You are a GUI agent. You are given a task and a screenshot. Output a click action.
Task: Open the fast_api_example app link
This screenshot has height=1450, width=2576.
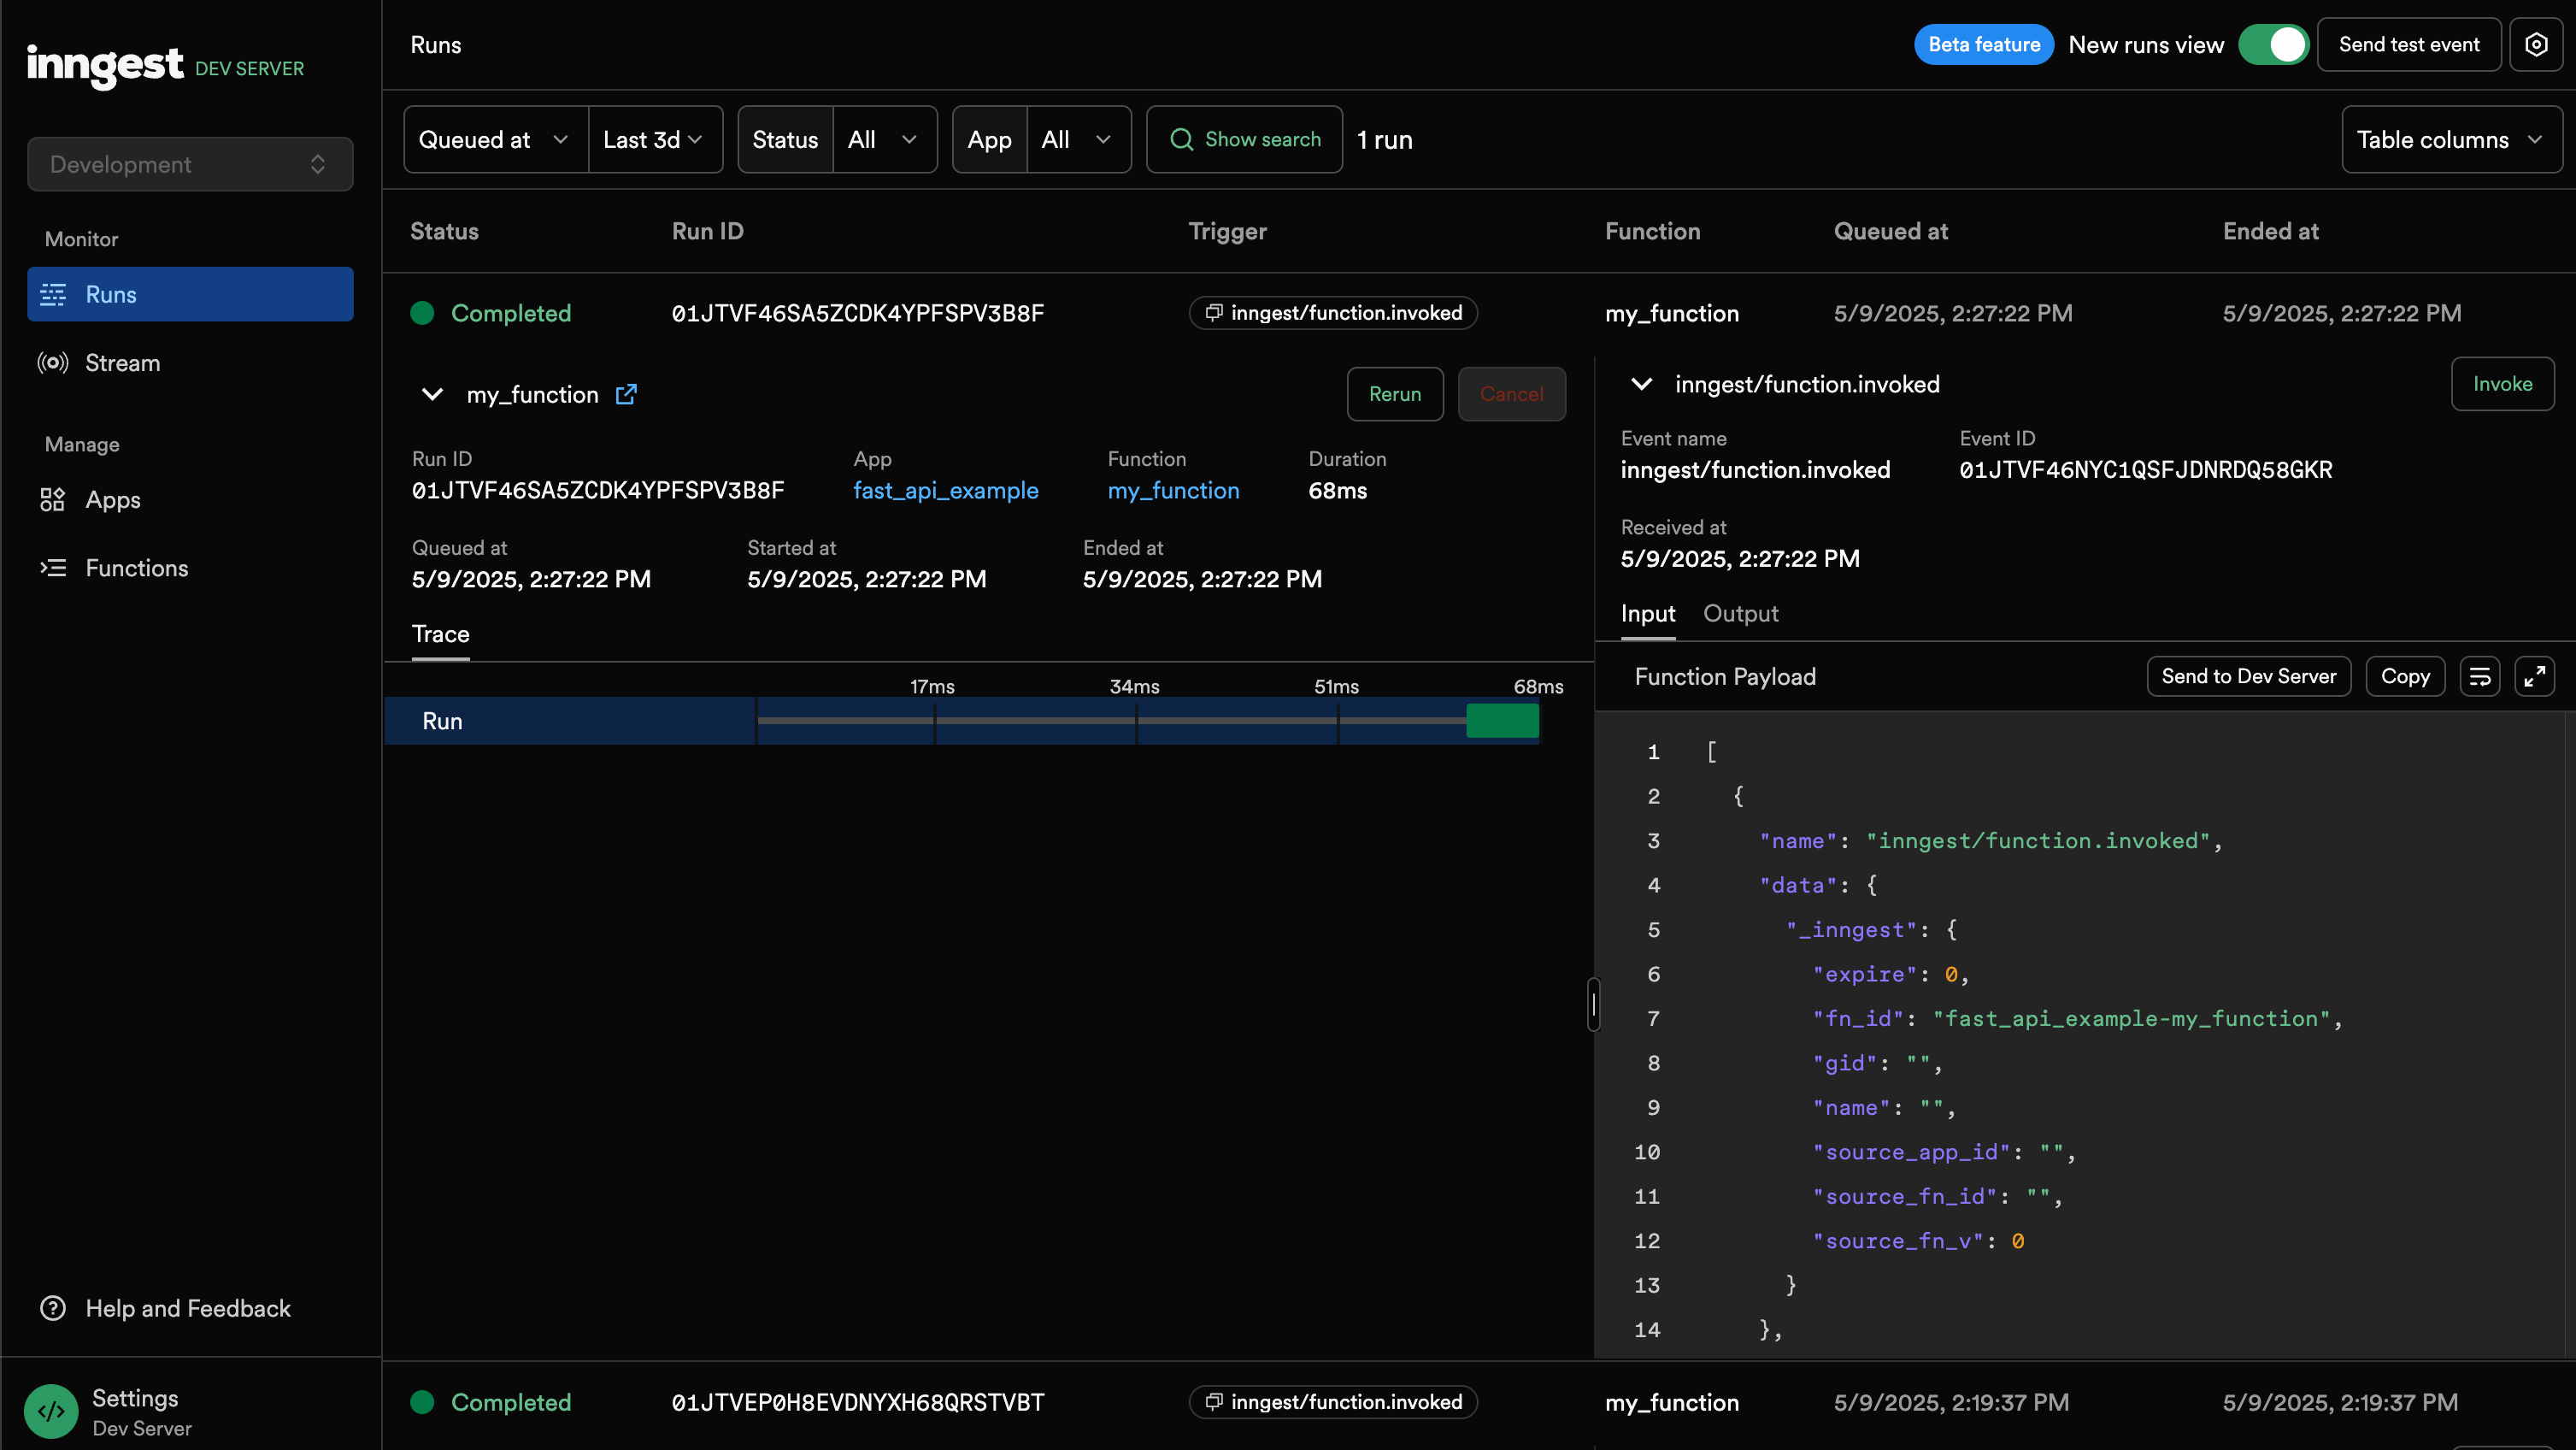945,491
